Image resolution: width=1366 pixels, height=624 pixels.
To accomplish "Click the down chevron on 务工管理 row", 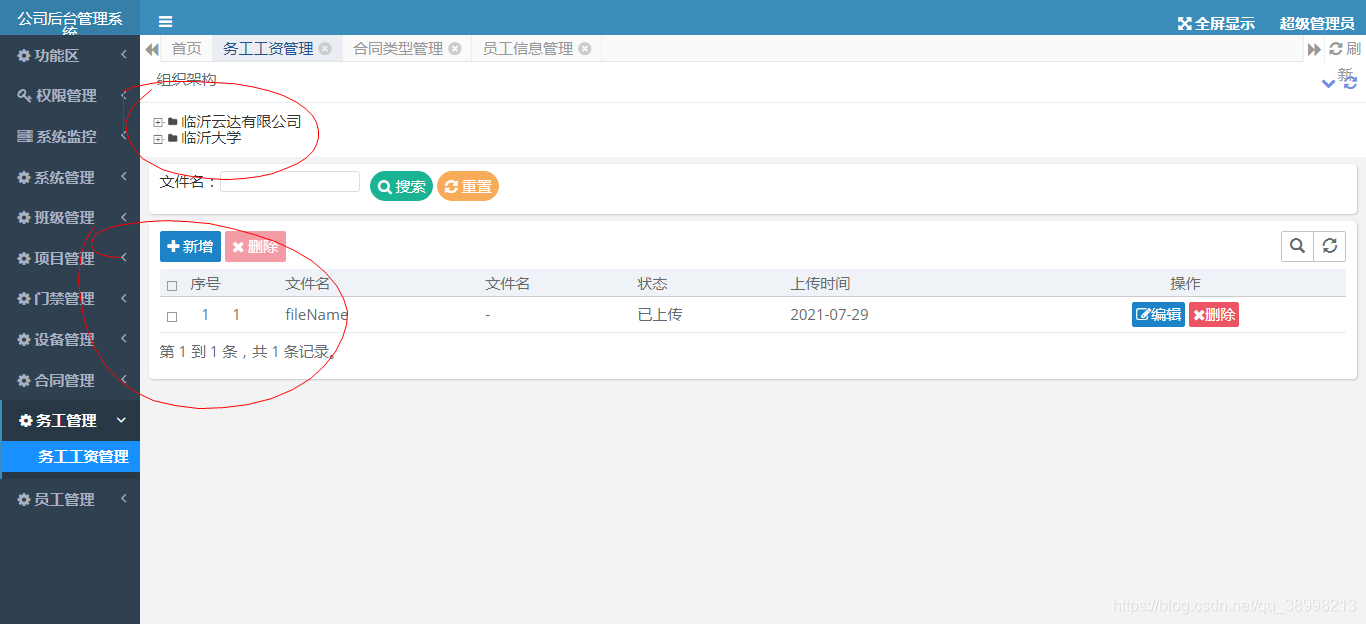I will tap(122, 421).
